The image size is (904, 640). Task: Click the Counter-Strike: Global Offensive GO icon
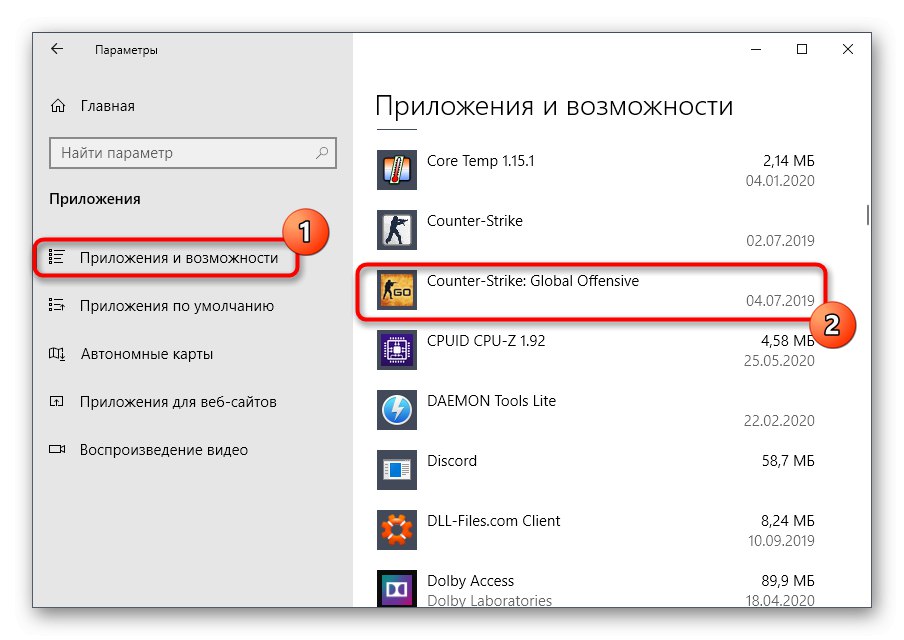tap(397, 290)
